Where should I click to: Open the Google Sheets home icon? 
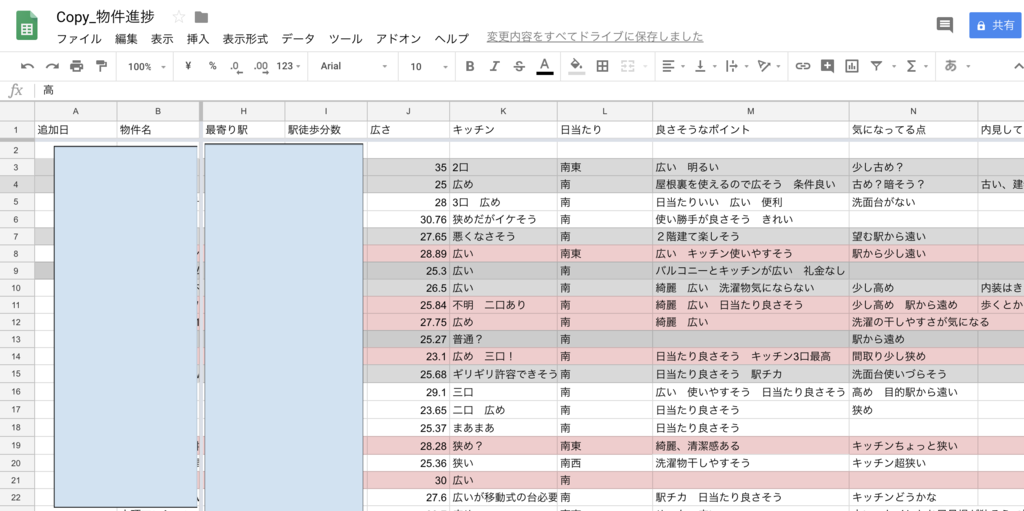(x=27, y=26)
